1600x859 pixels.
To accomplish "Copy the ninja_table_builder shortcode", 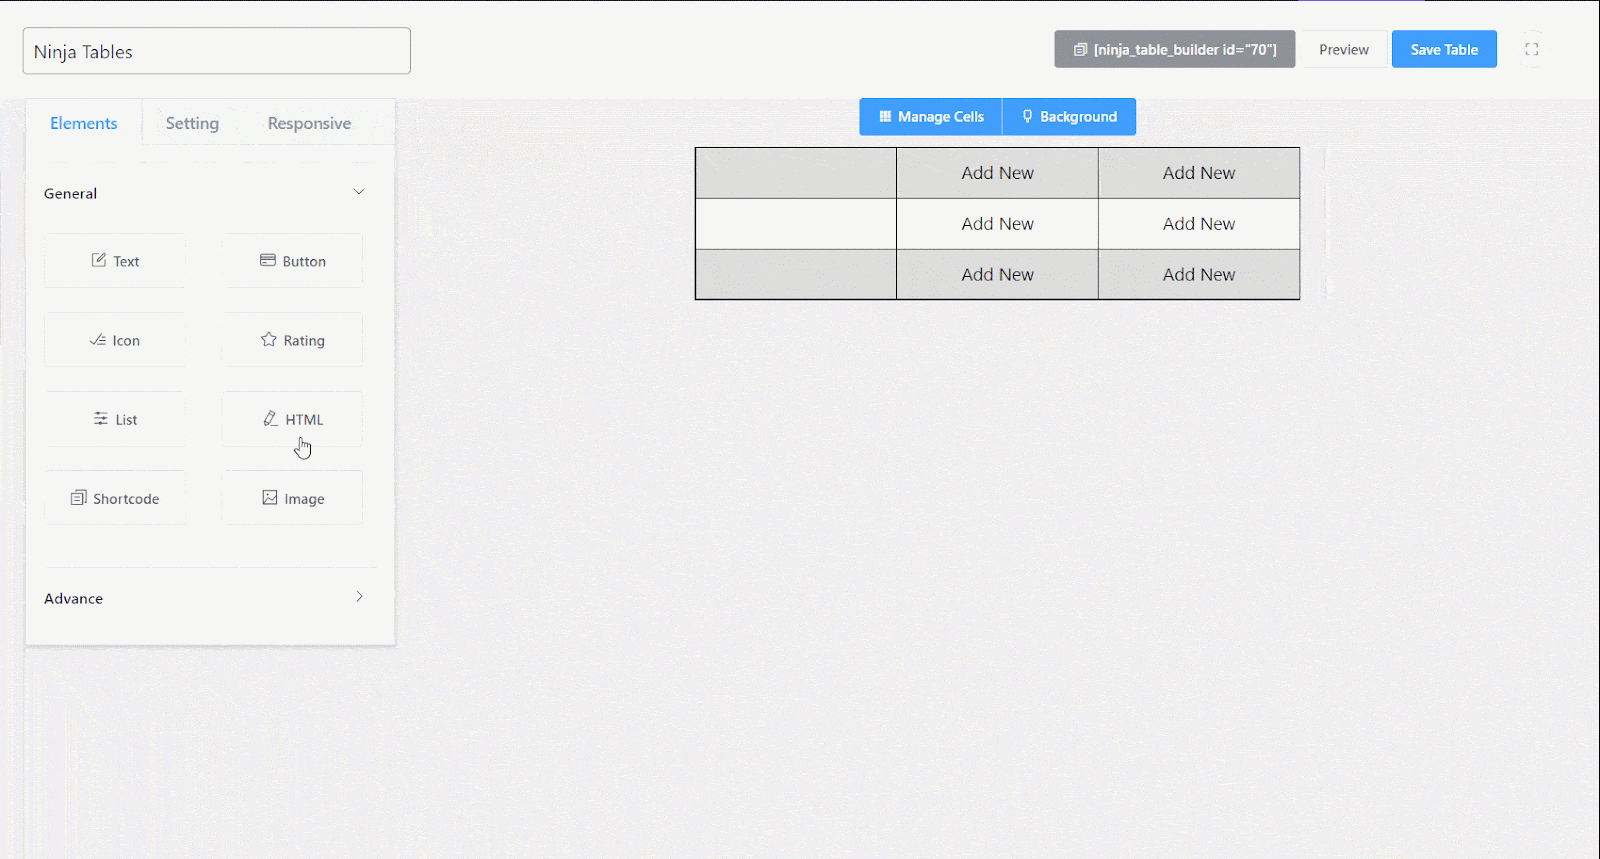I will [x=1175, y=49].
